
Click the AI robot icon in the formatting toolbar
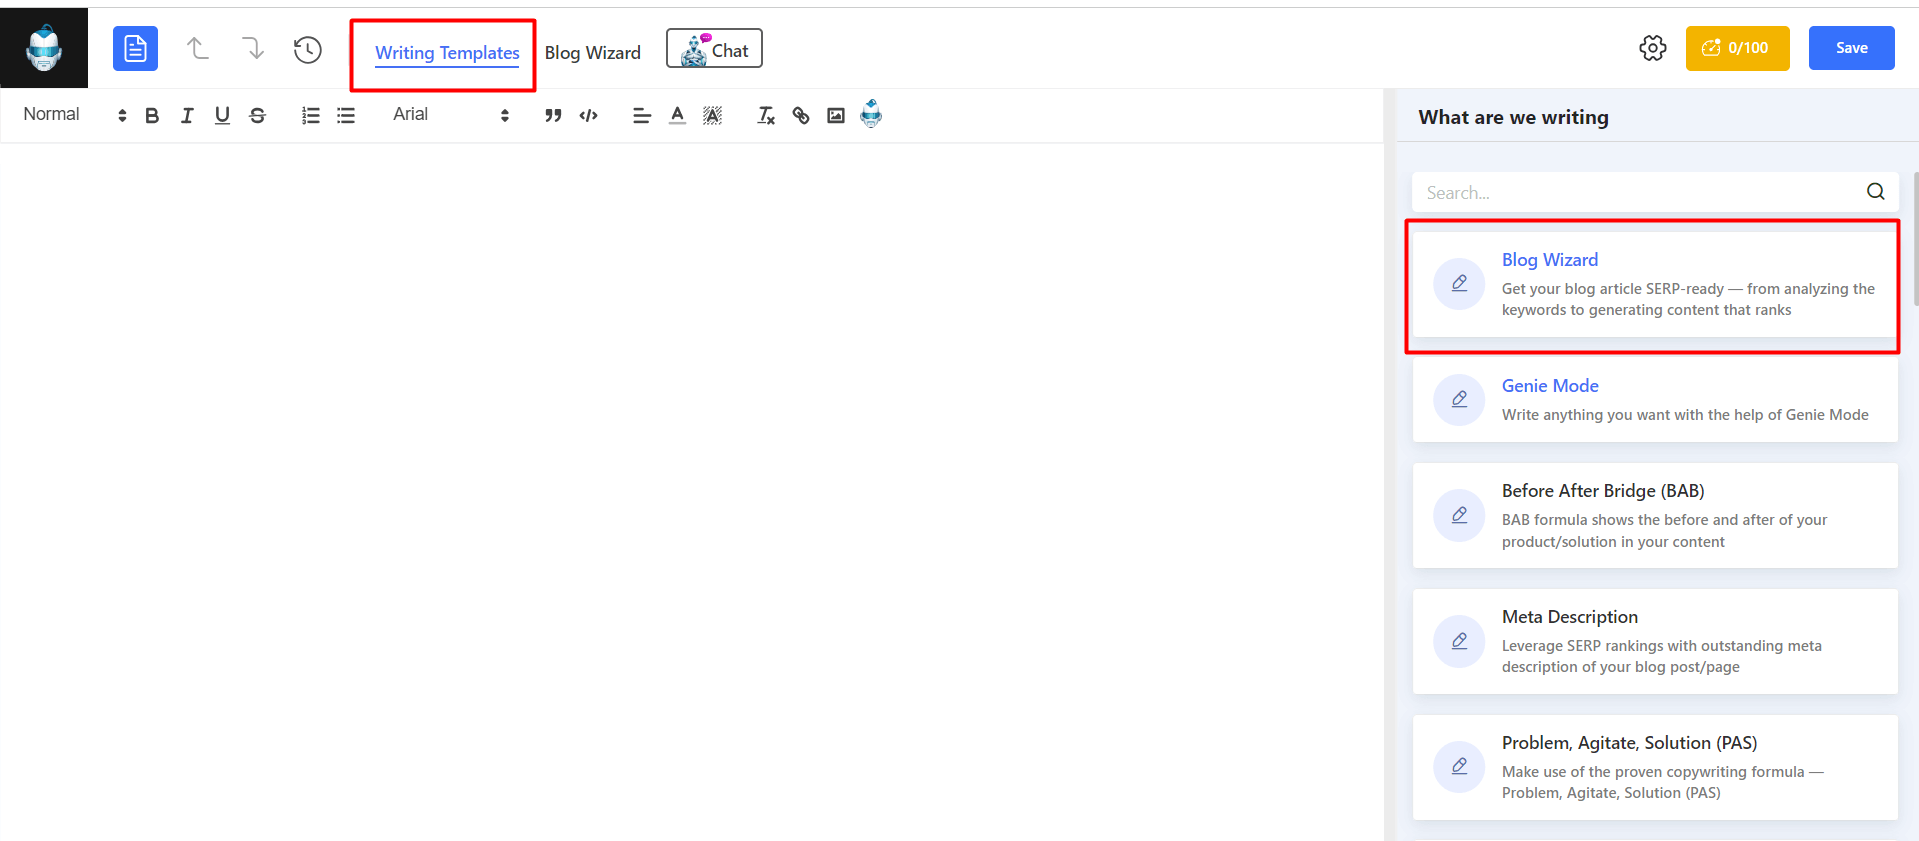click(871, 113)
